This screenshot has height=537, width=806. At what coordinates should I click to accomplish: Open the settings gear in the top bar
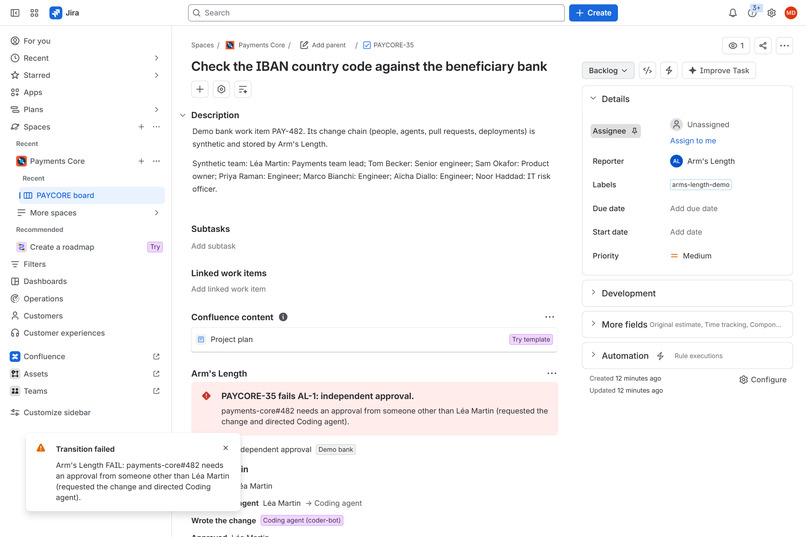coord(772,13)
